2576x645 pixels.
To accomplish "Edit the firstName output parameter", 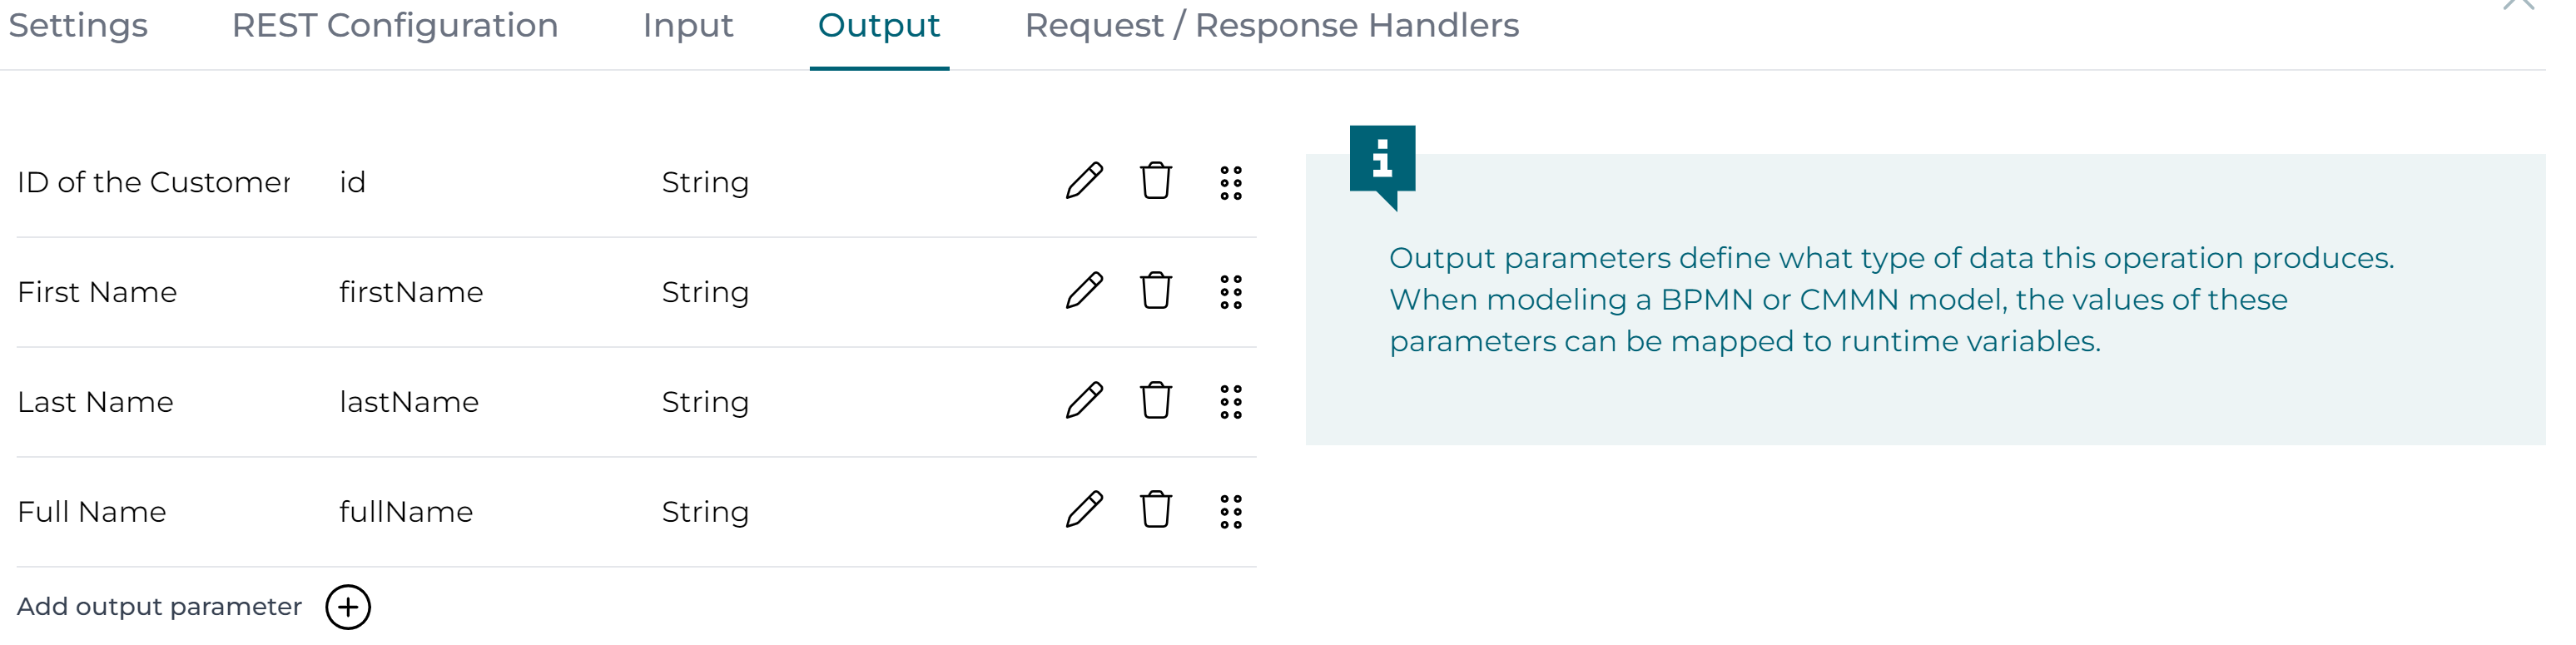I will [x=1086, y=292].
